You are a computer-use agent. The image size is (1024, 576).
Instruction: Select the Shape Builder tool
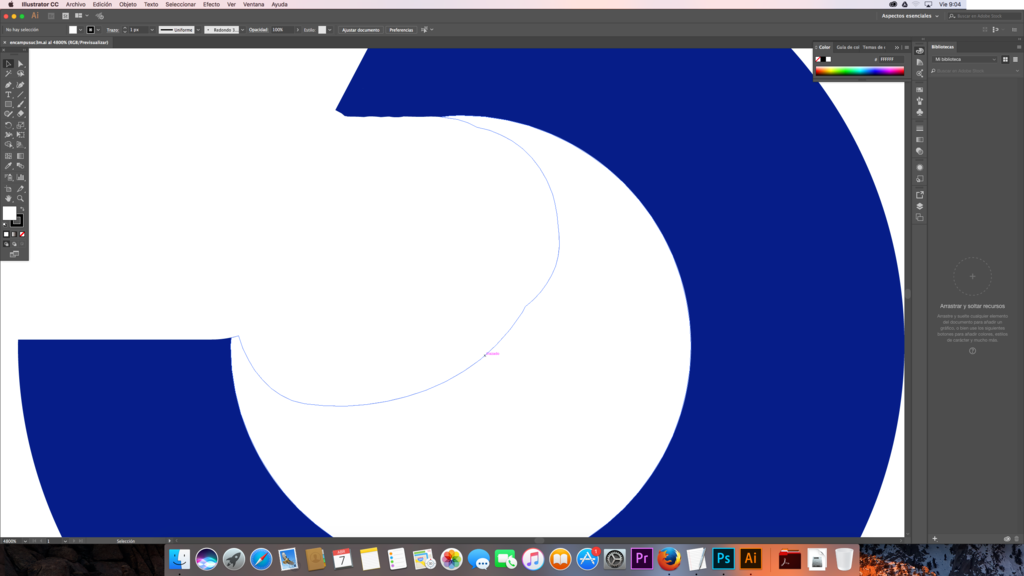click(x=8, y=144)
